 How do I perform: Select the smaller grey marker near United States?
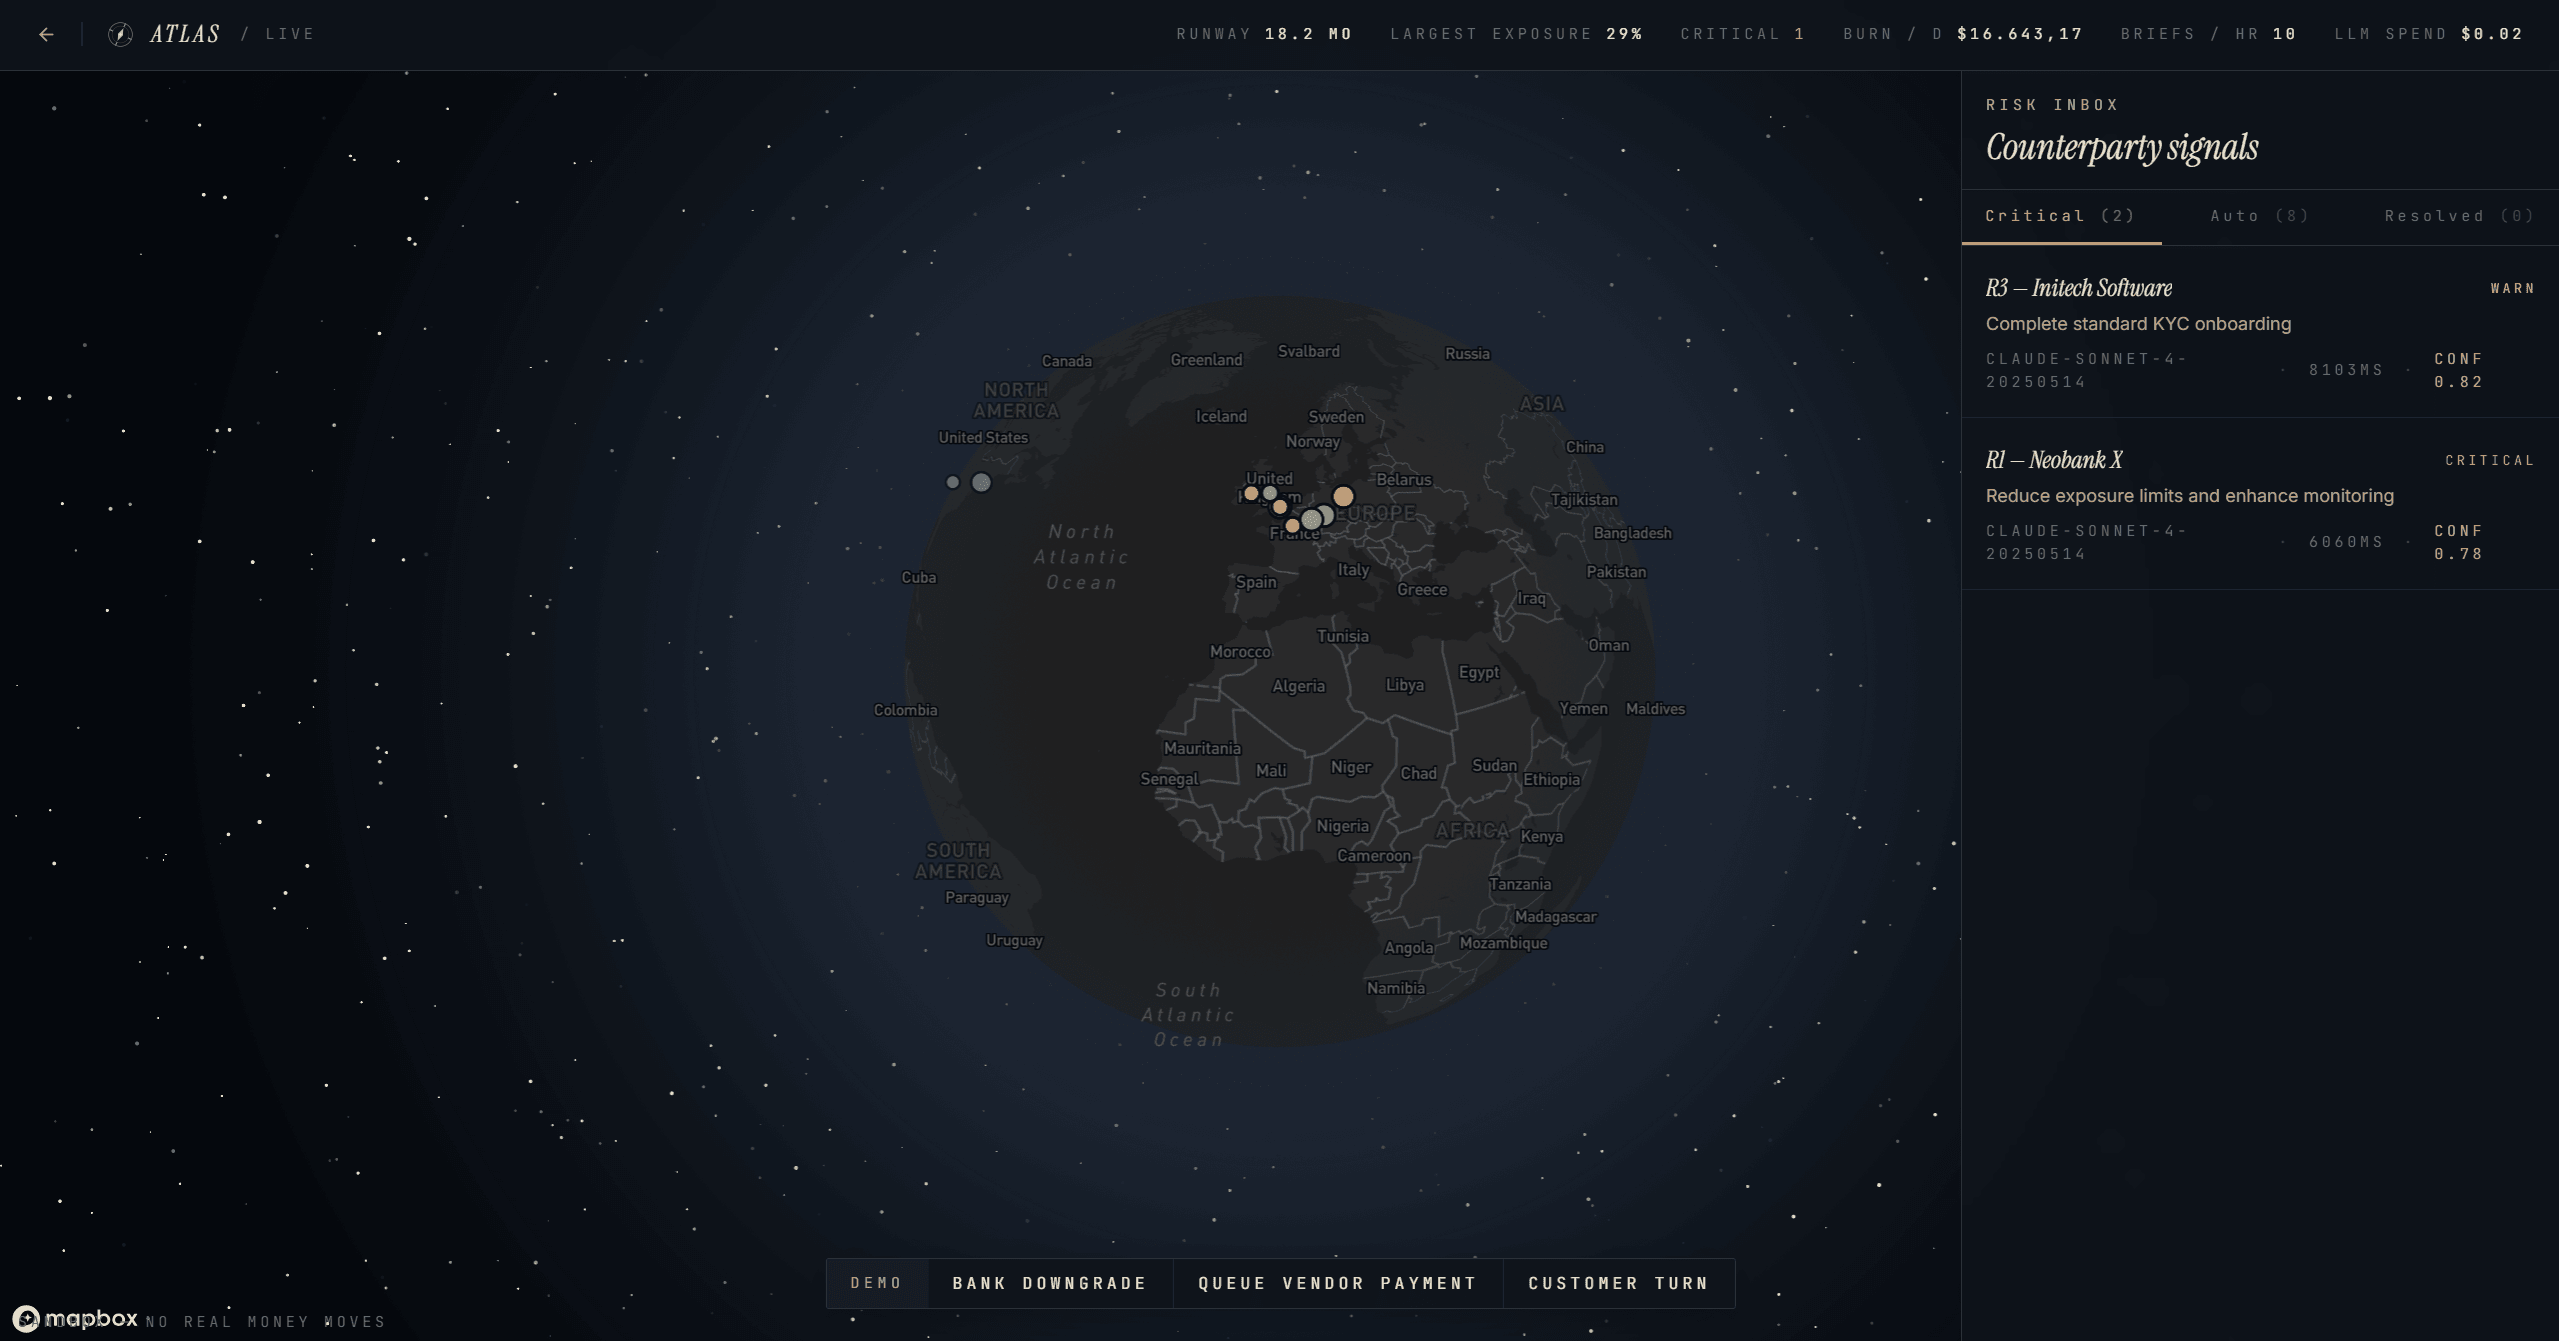point(953,482)
